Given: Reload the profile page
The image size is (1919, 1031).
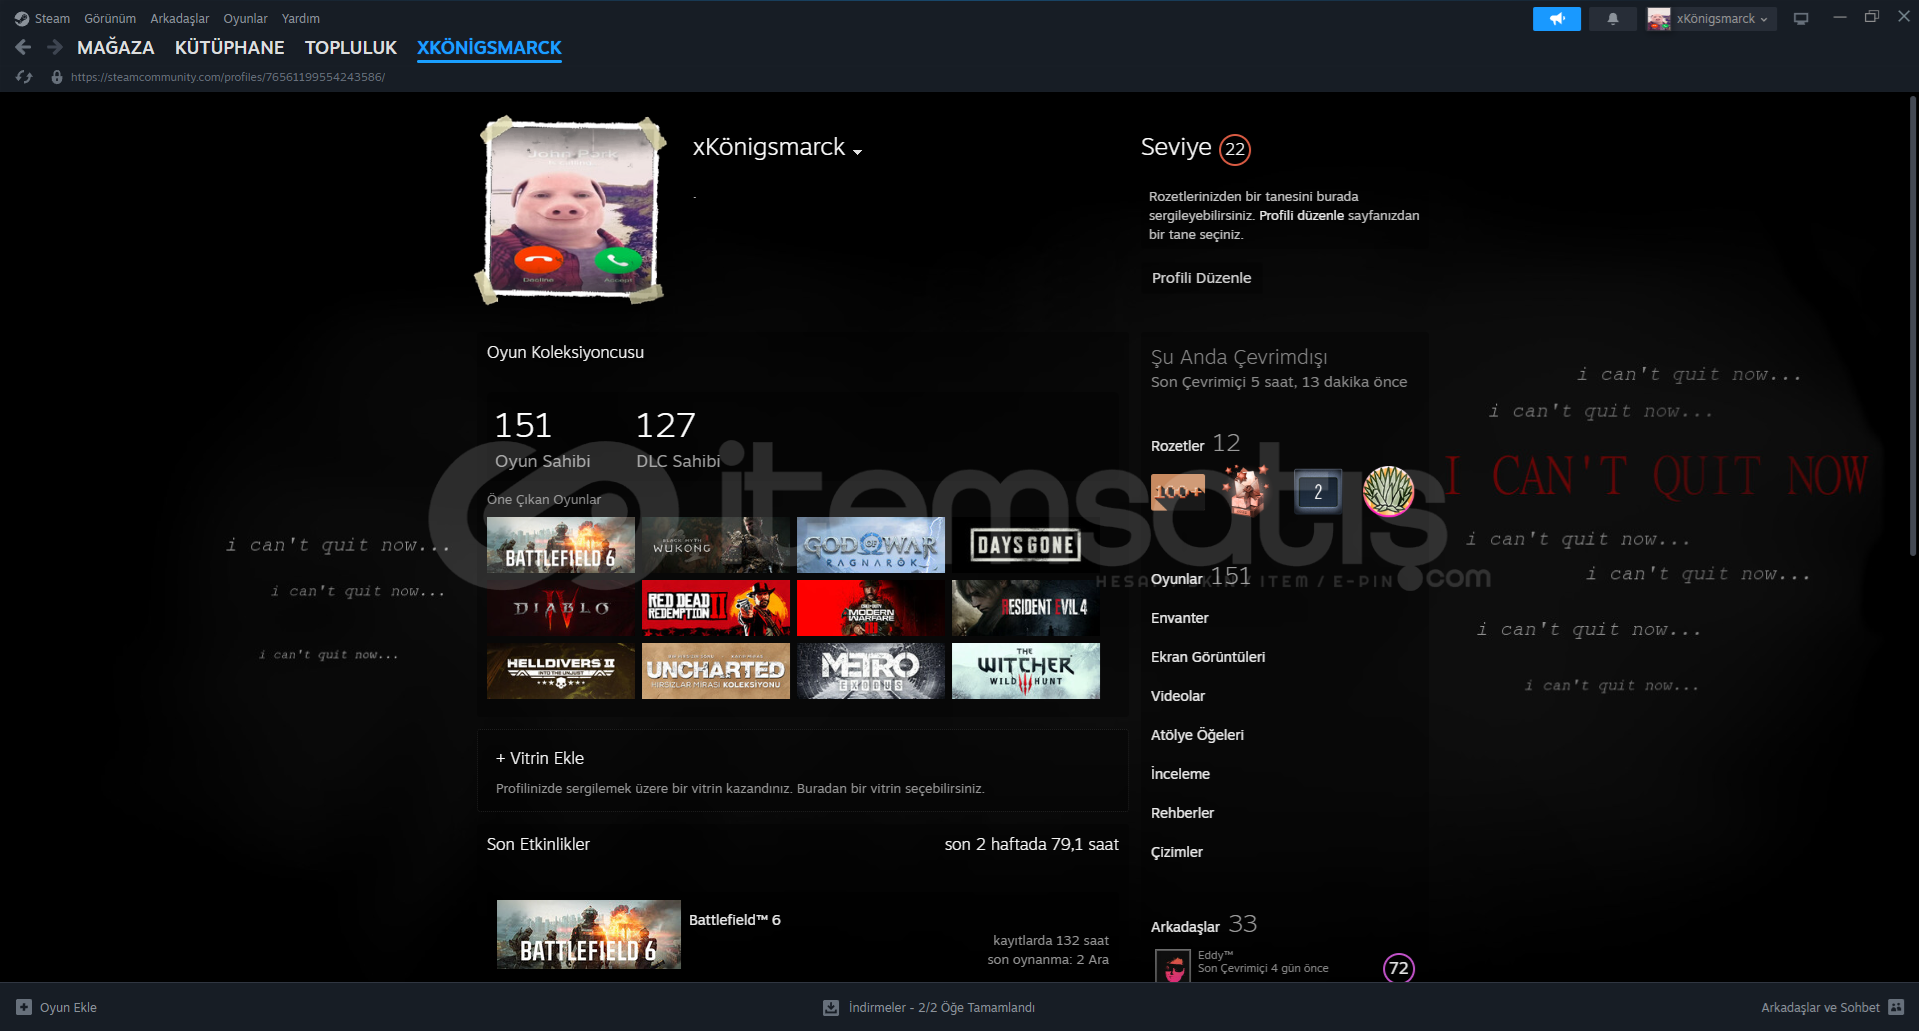Looking at the screenshot, I should tap(24, 77).
